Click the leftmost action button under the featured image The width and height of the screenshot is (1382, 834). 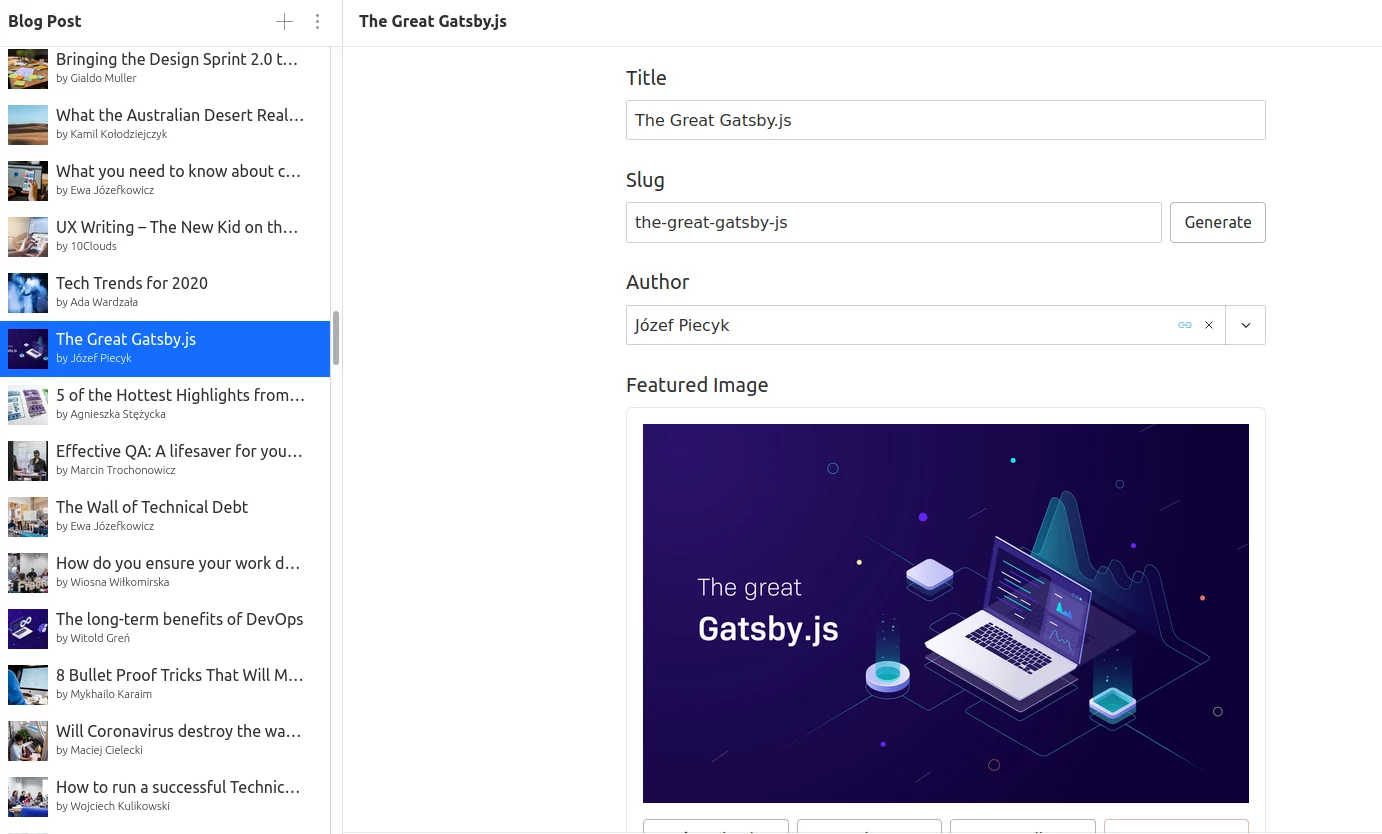pyautogui.click(x=715, y=828)
